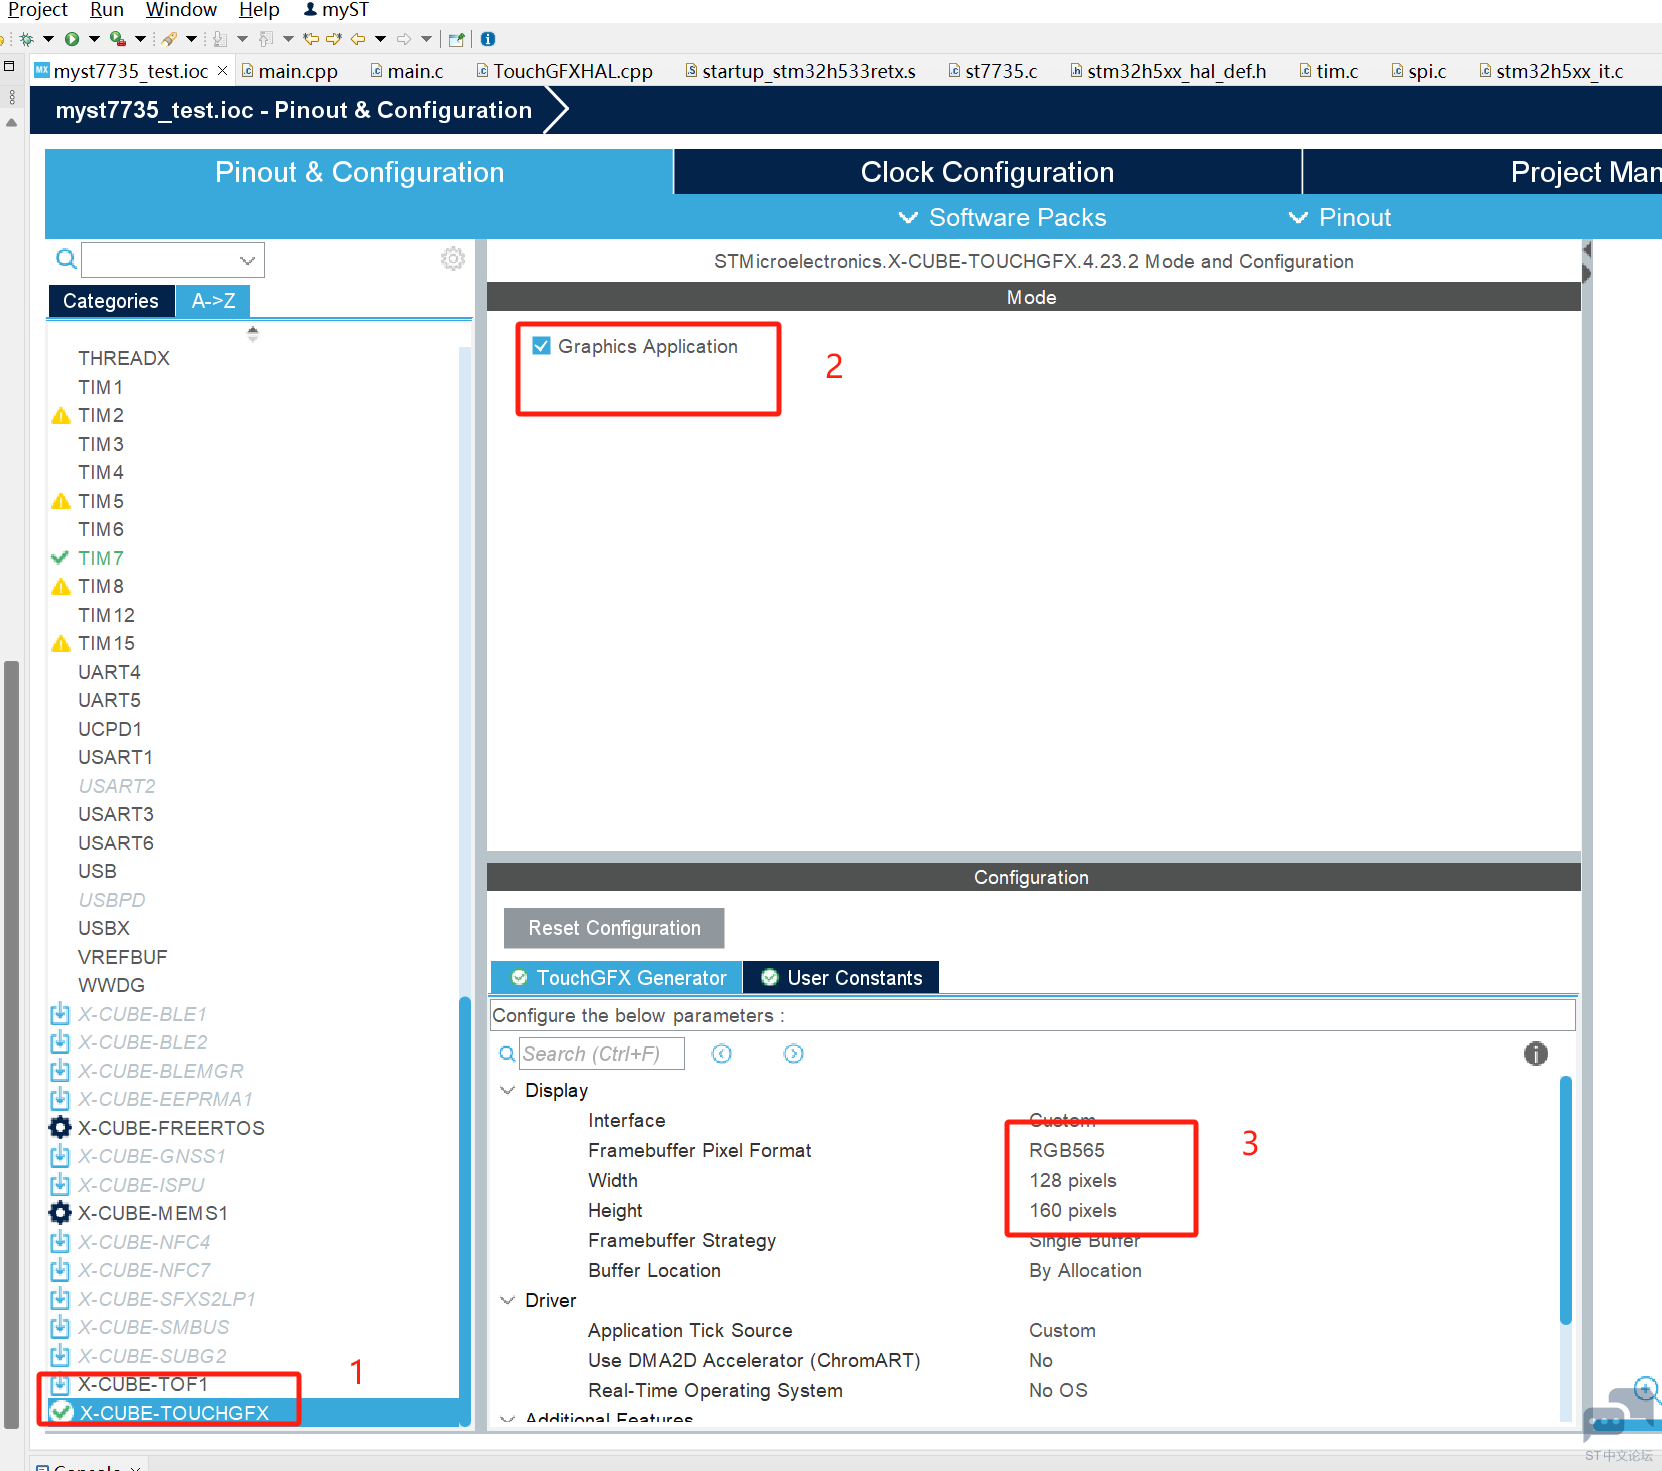Open the category search combo box
The image size is (1662, 1471).
(173, 260)
